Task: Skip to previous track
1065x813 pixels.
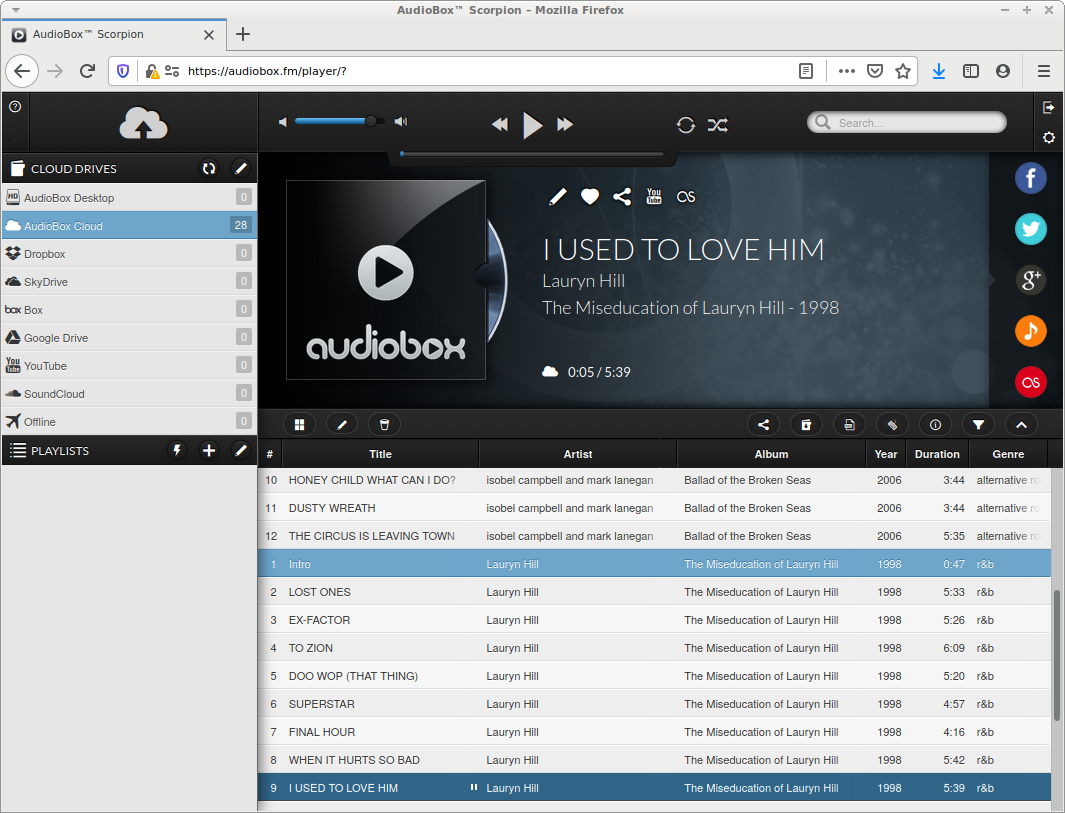Action: click(x=500, y=124)
